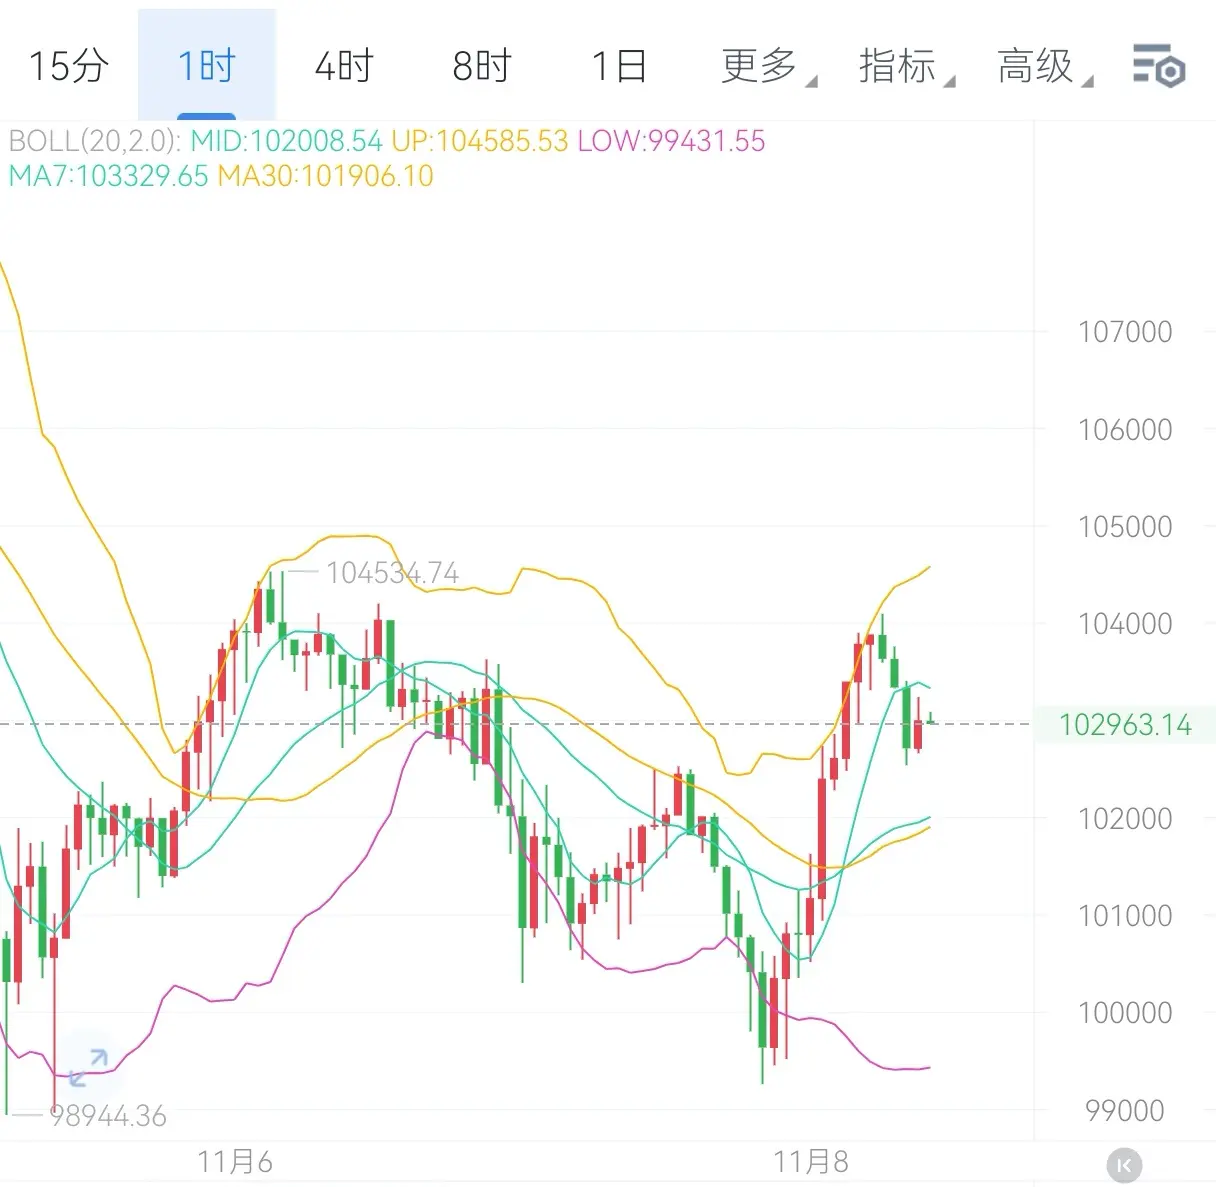1216x1187 pixels.
Task: Tap the current price tag 102963.14
Action: [x=1125, y=724]
